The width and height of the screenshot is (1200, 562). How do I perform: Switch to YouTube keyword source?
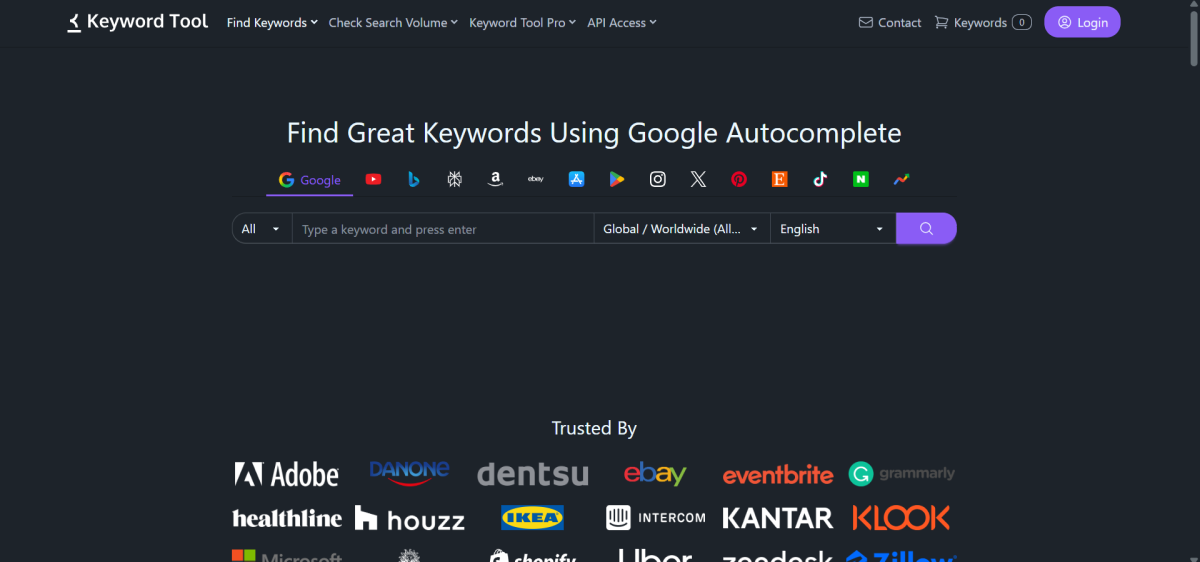(373, 179)
